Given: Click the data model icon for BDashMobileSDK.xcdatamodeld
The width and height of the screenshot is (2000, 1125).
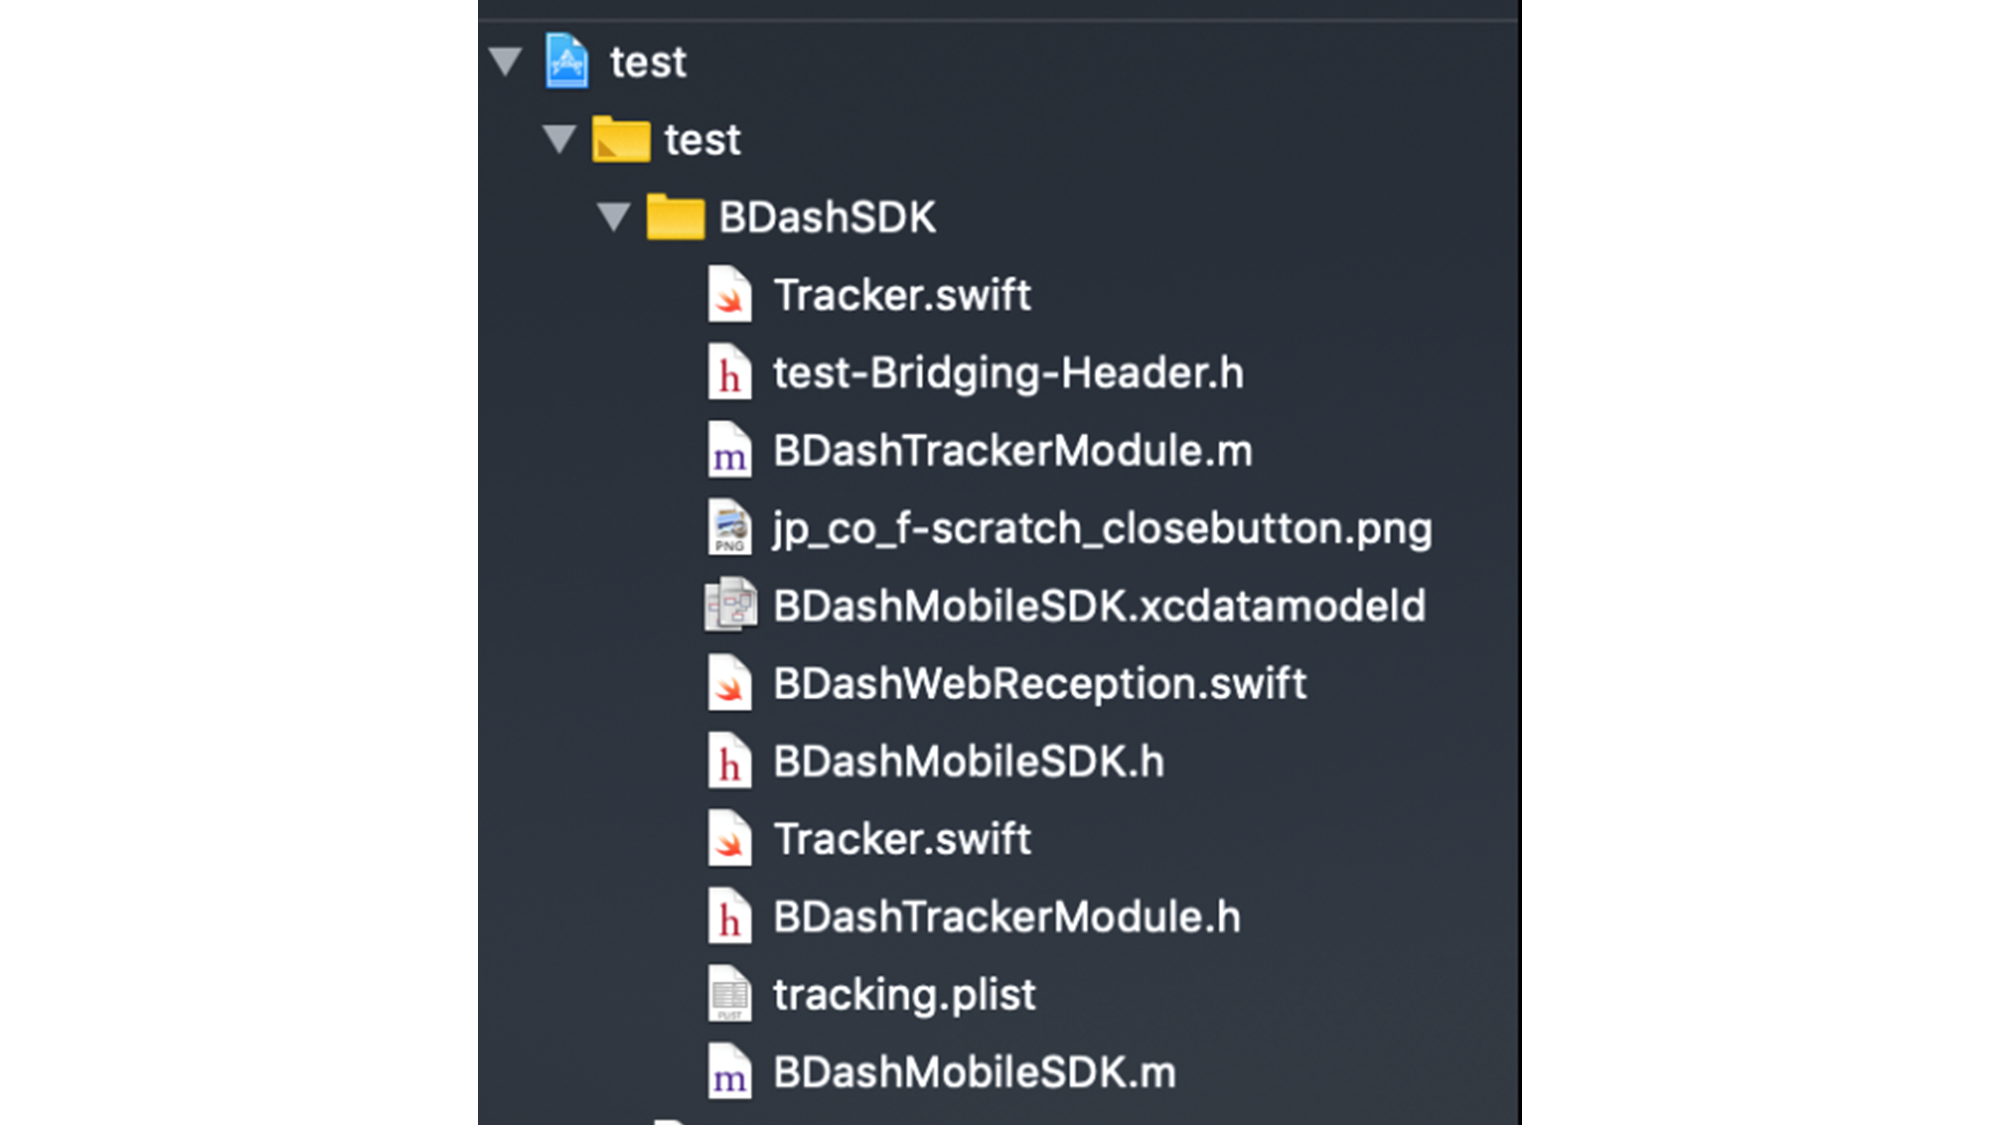Looking at the screenshot, I should click(x=730, y=605).
